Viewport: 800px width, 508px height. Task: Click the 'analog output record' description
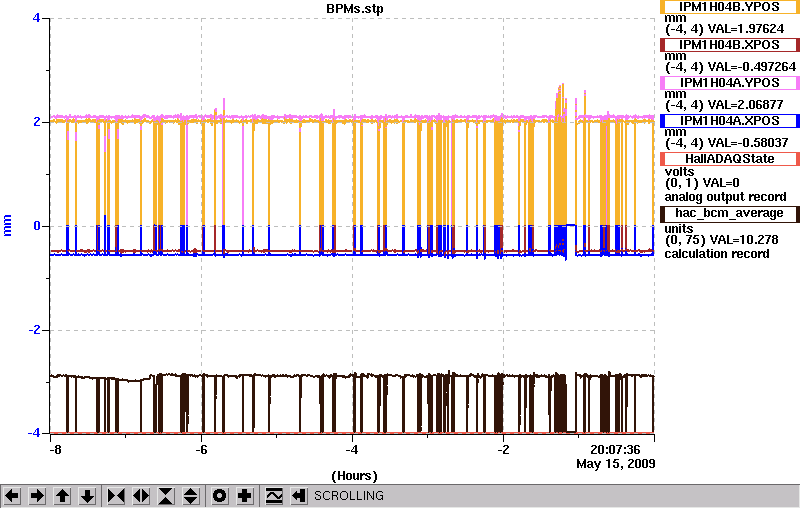(x=725, y=197)
